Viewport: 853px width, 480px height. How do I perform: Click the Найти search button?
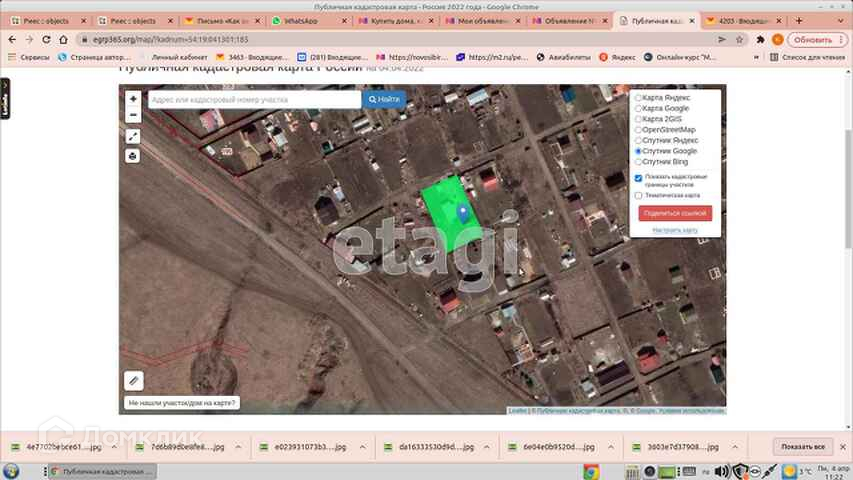point(384,100)
